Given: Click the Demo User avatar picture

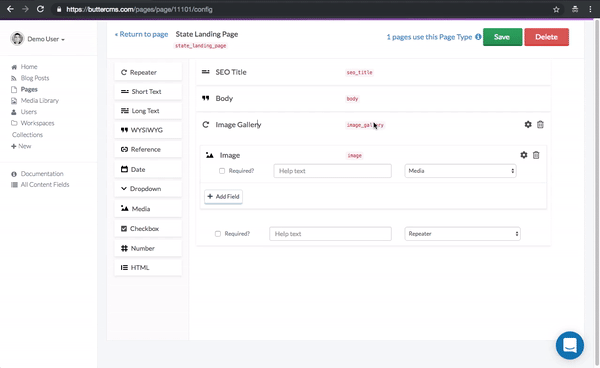Looking at the screenshot, I should [x=17, y=39].
